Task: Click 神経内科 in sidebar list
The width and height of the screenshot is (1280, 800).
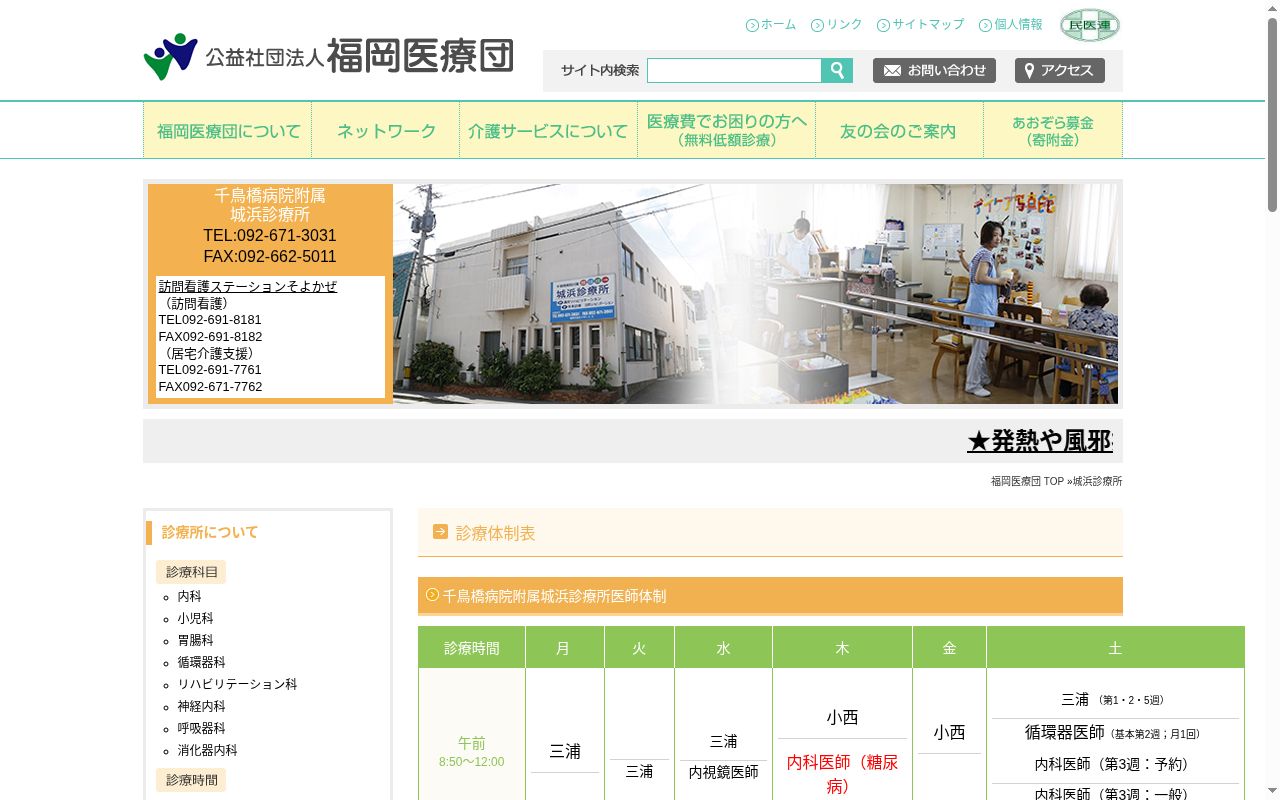Action: tap(201, 706)
